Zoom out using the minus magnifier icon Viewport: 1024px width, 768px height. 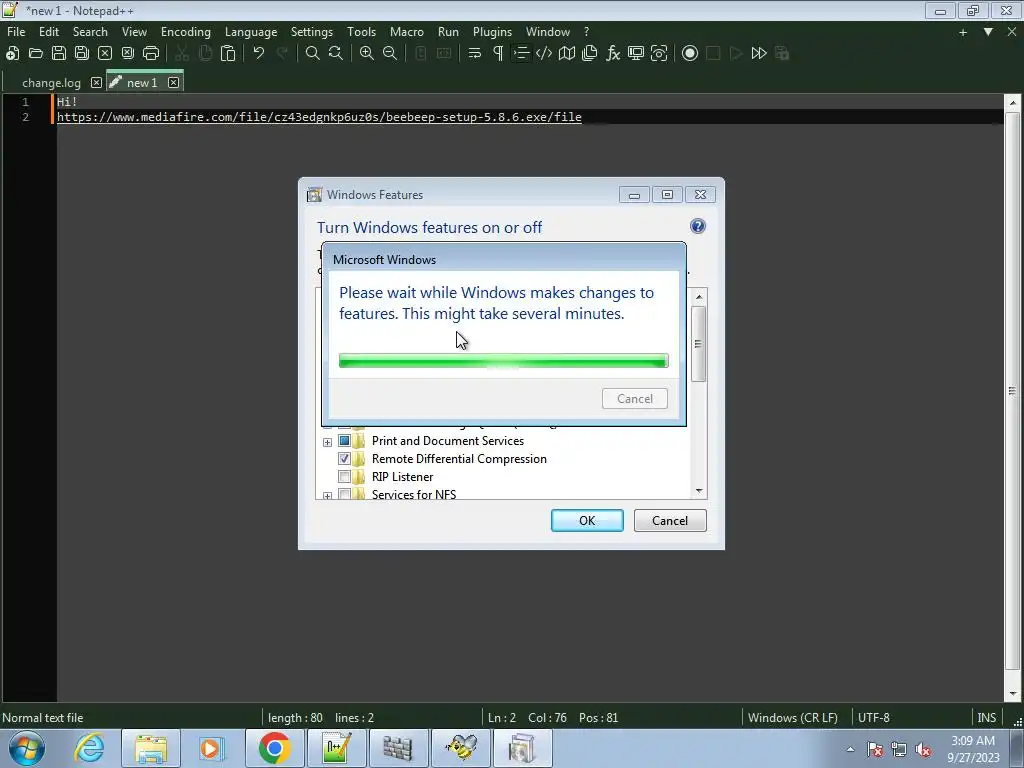click(x=390, y=54)
